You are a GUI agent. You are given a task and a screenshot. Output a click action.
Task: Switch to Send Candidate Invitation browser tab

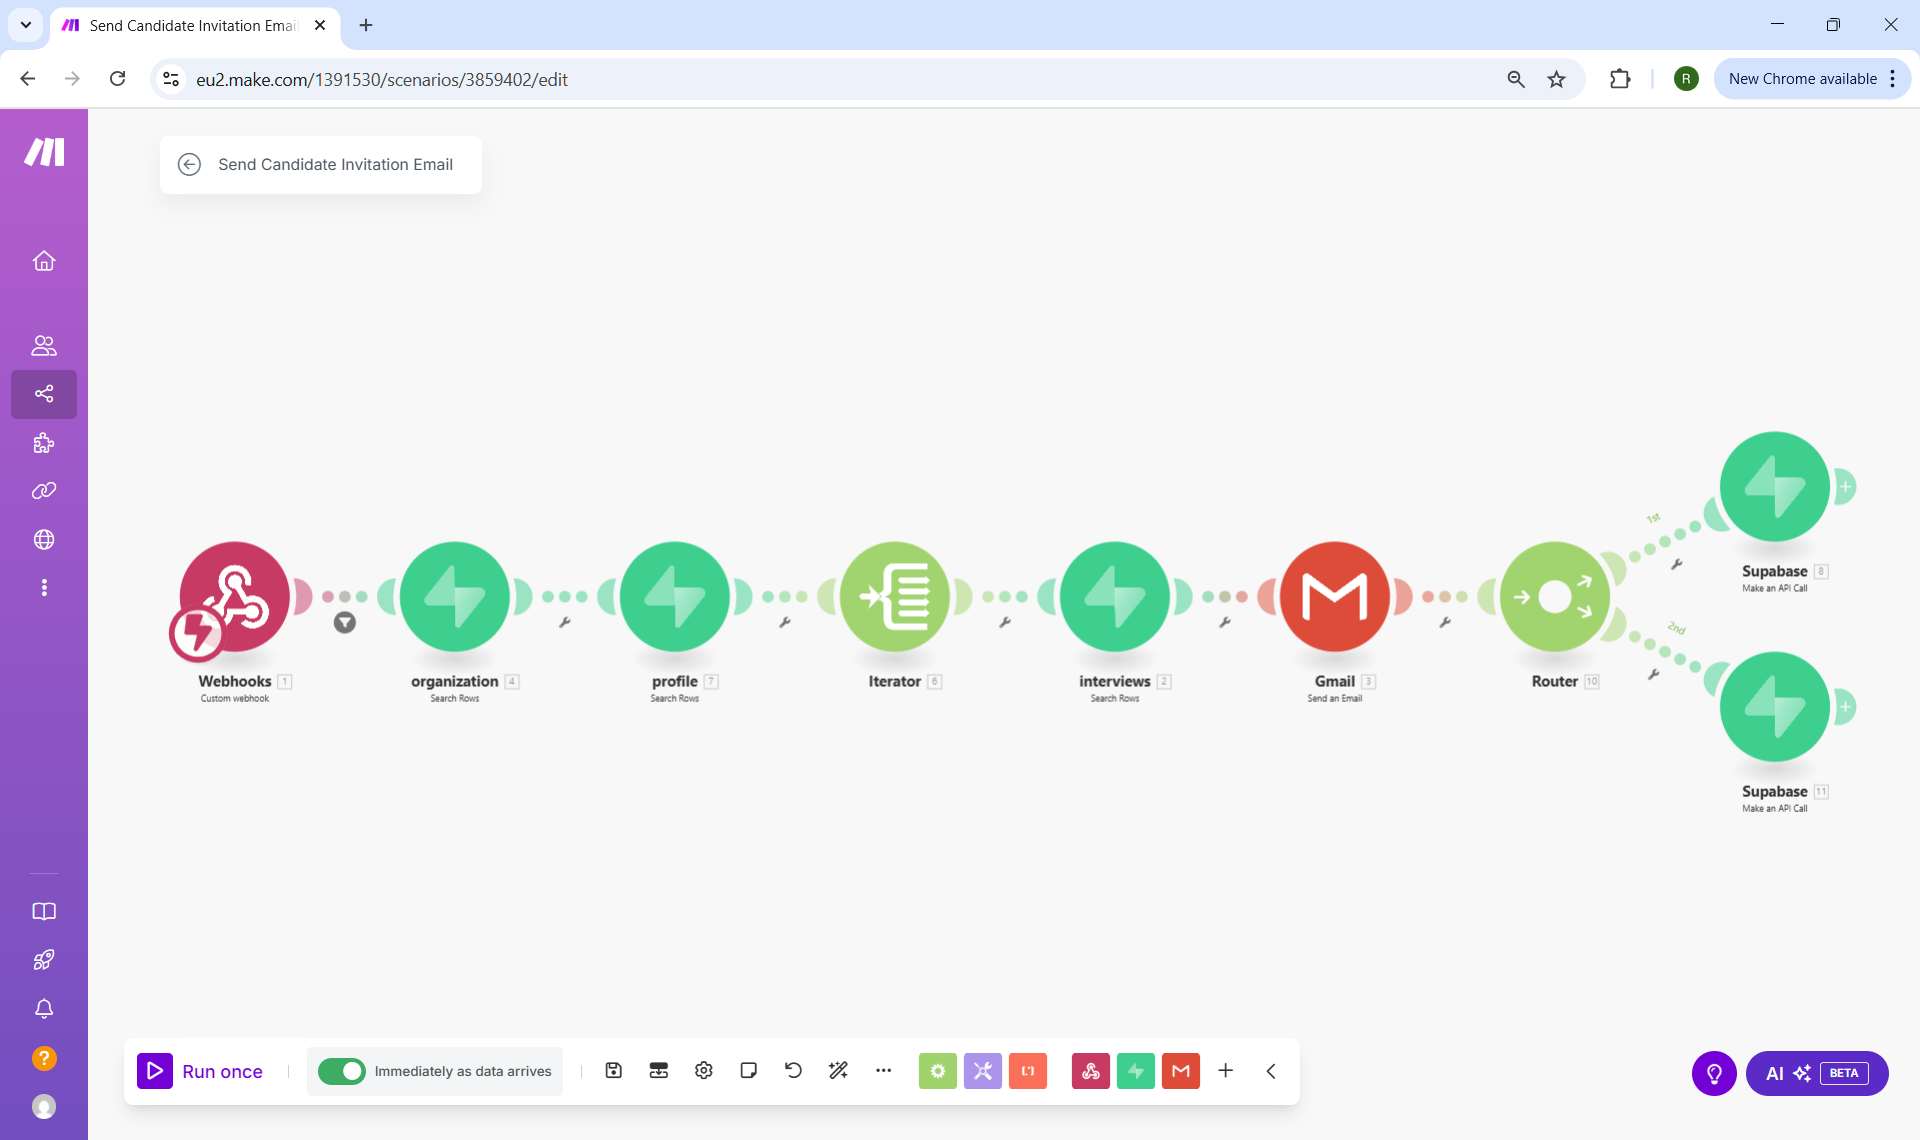point(192,26)
